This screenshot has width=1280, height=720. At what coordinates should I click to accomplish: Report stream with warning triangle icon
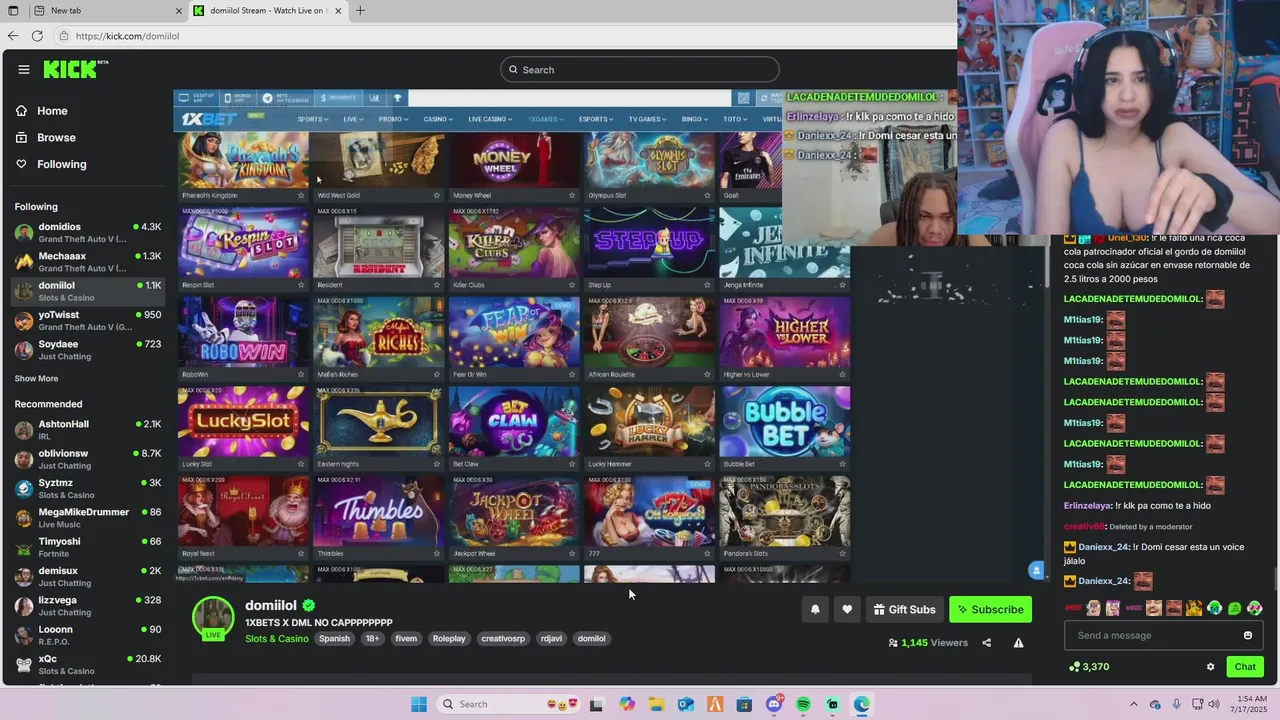[1018, 643]
